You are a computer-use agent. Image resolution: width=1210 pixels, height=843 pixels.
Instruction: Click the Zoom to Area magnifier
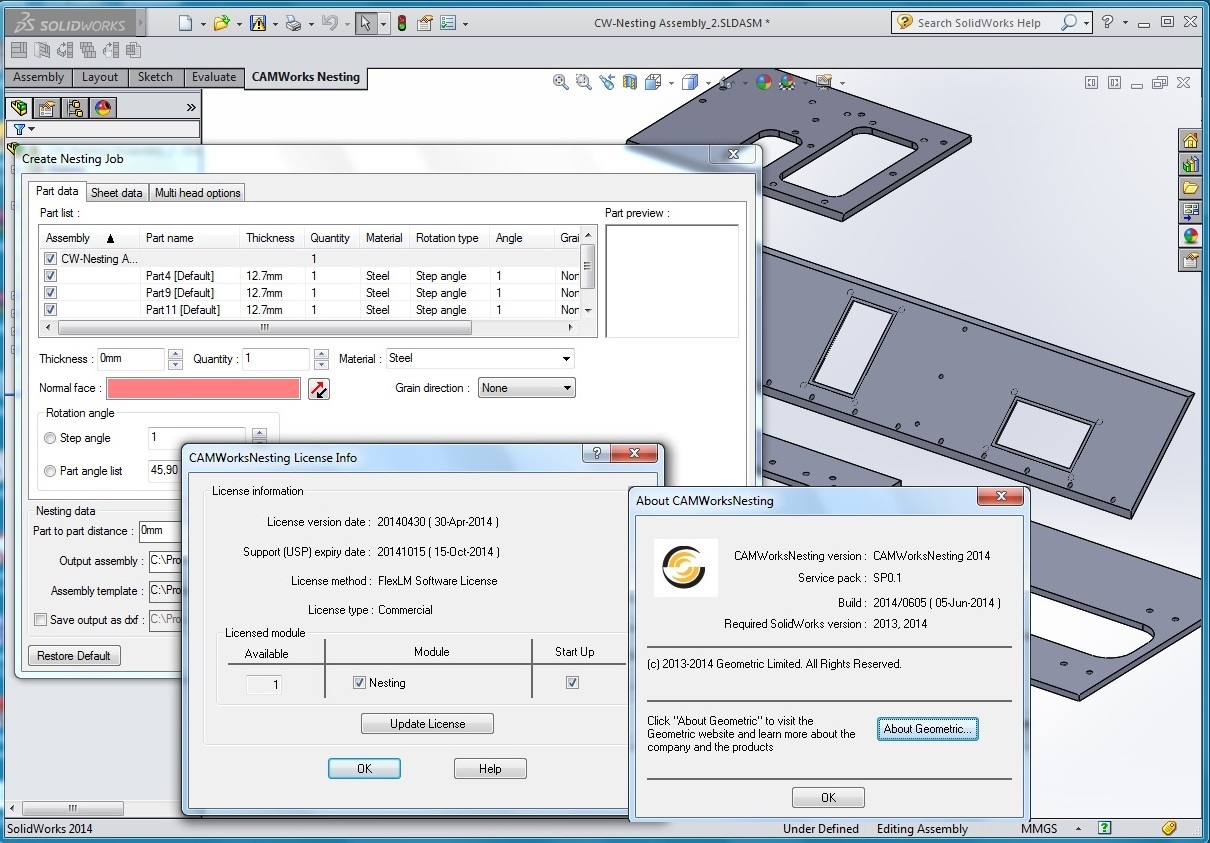click(x=583, y=82)
